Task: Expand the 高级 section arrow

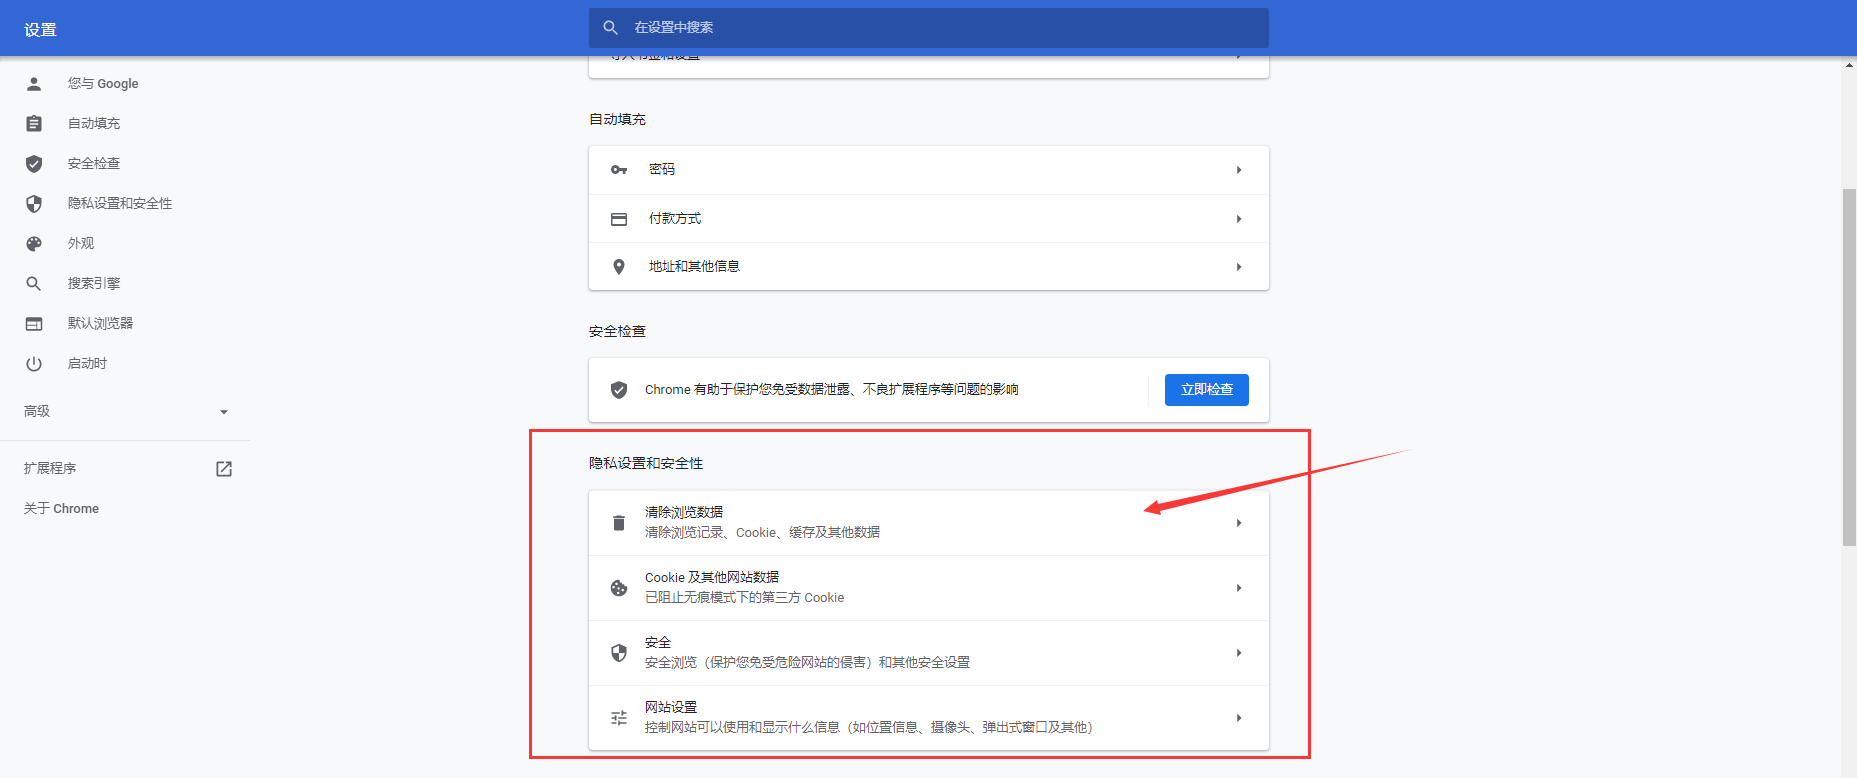Action: (x=224, y=412)
